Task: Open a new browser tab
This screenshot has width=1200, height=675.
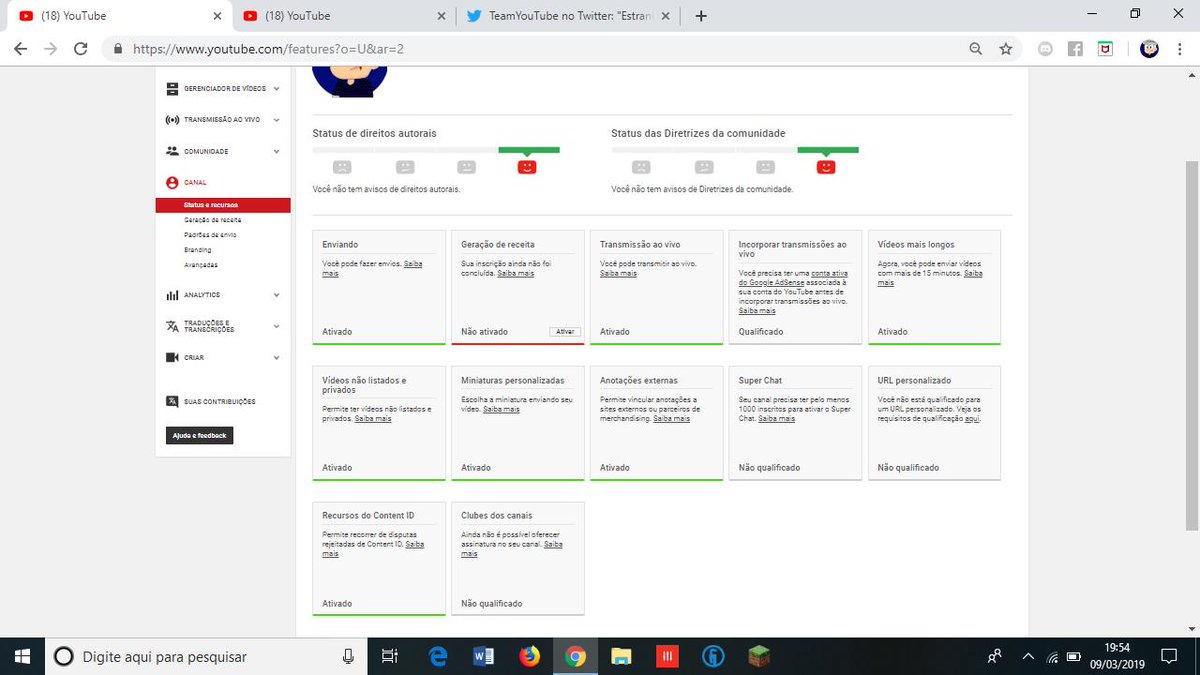Action: click(701, 16)
